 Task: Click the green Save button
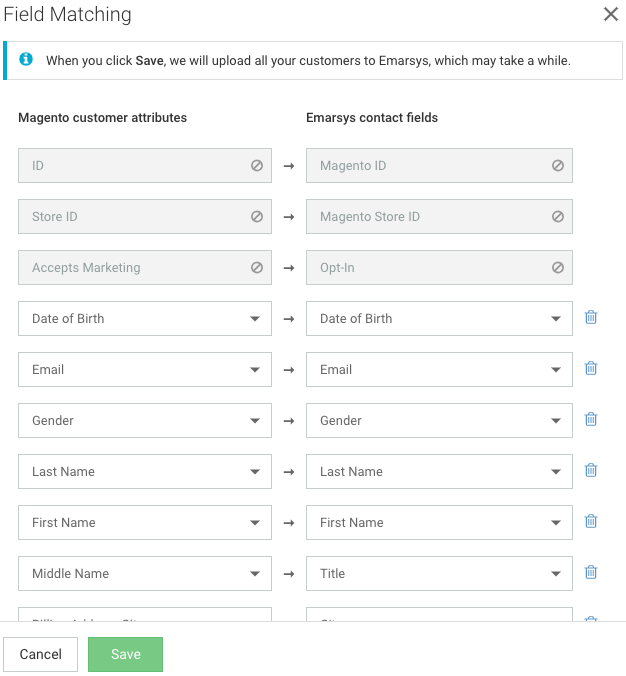tap(125, 654)
